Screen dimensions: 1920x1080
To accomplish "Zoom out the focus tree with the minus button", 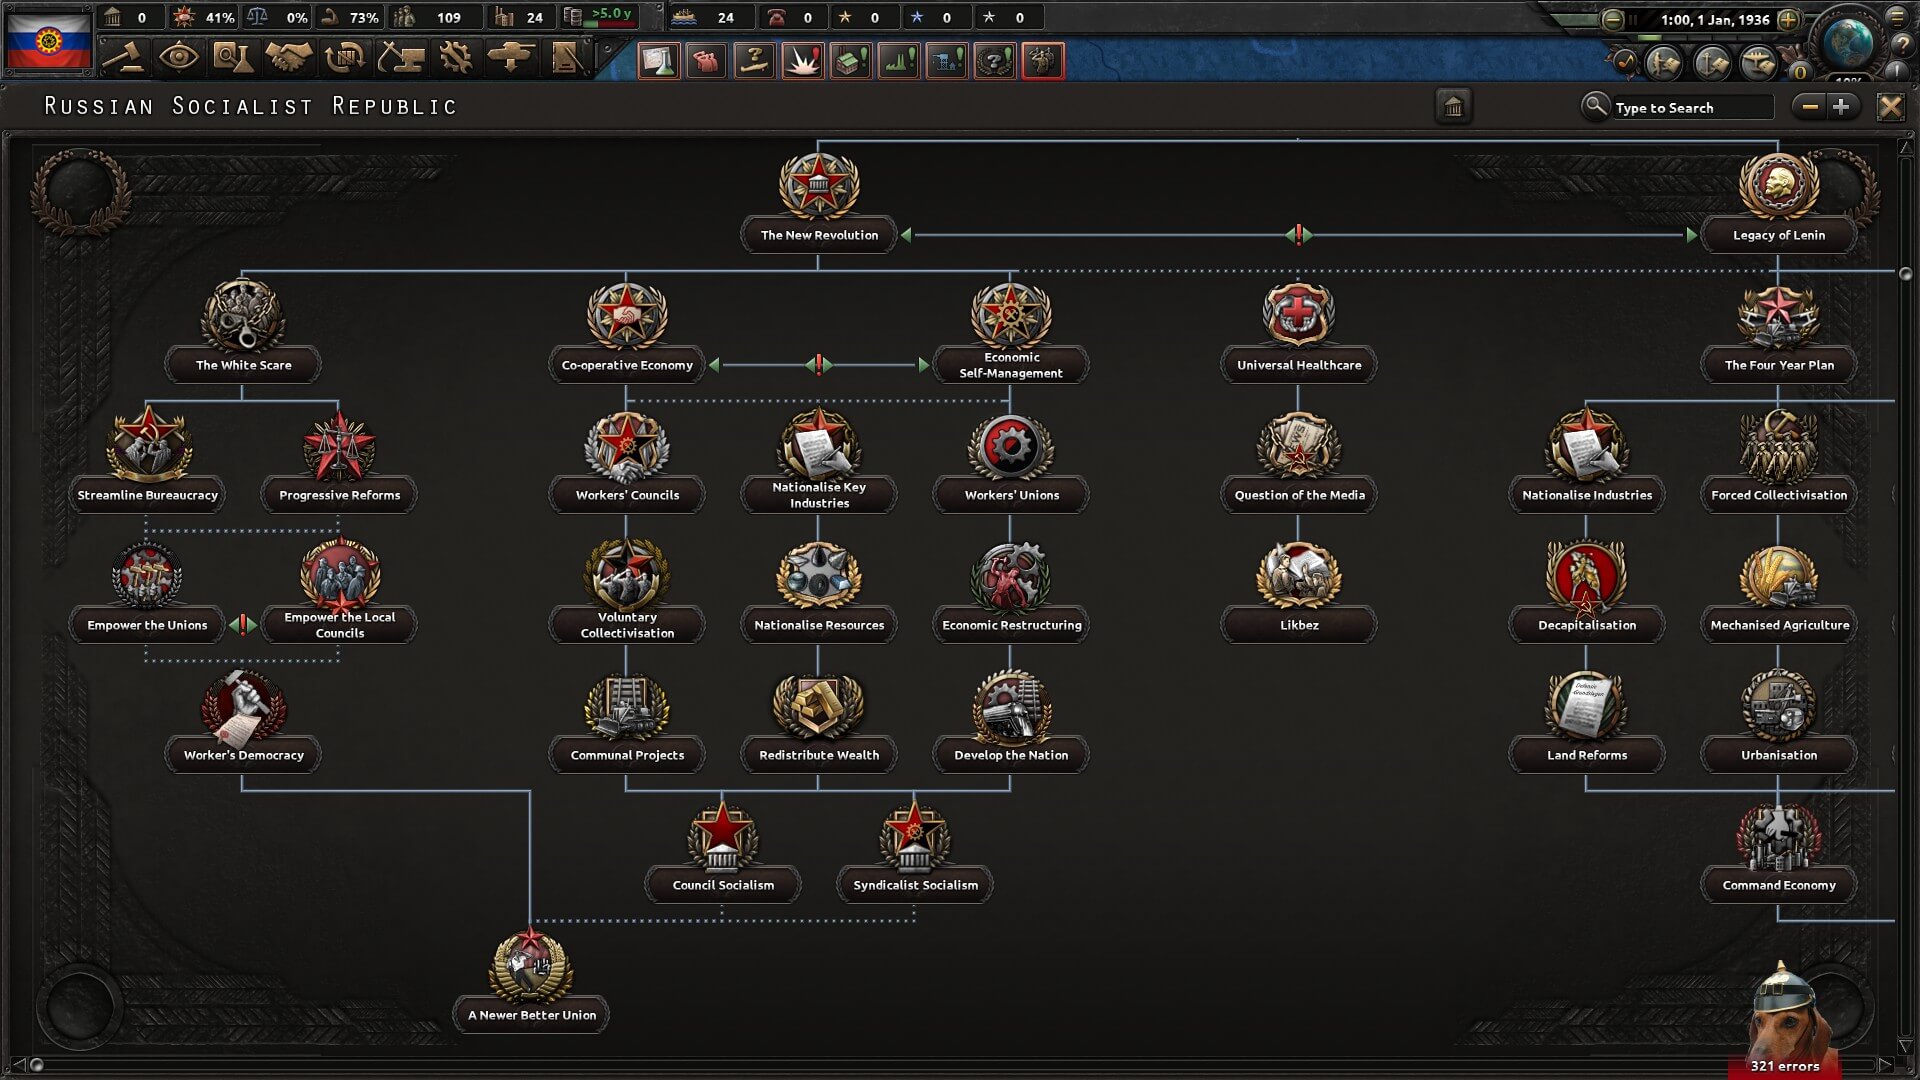I will pos(1810,107).
